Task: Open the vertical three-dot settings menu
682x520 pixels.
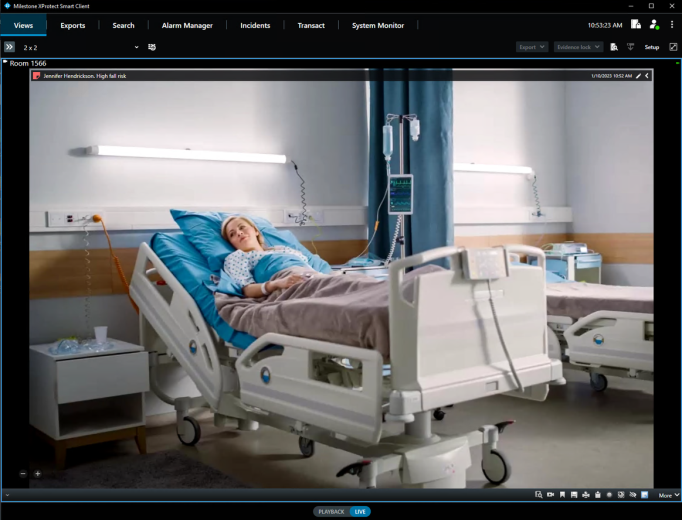Action: tap(672, 25)
